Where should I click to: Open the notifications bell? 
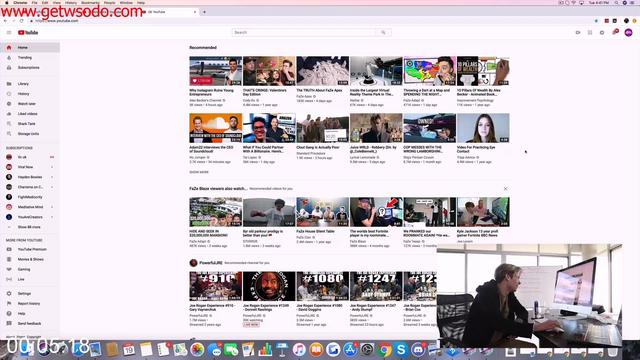pos(615,32)
